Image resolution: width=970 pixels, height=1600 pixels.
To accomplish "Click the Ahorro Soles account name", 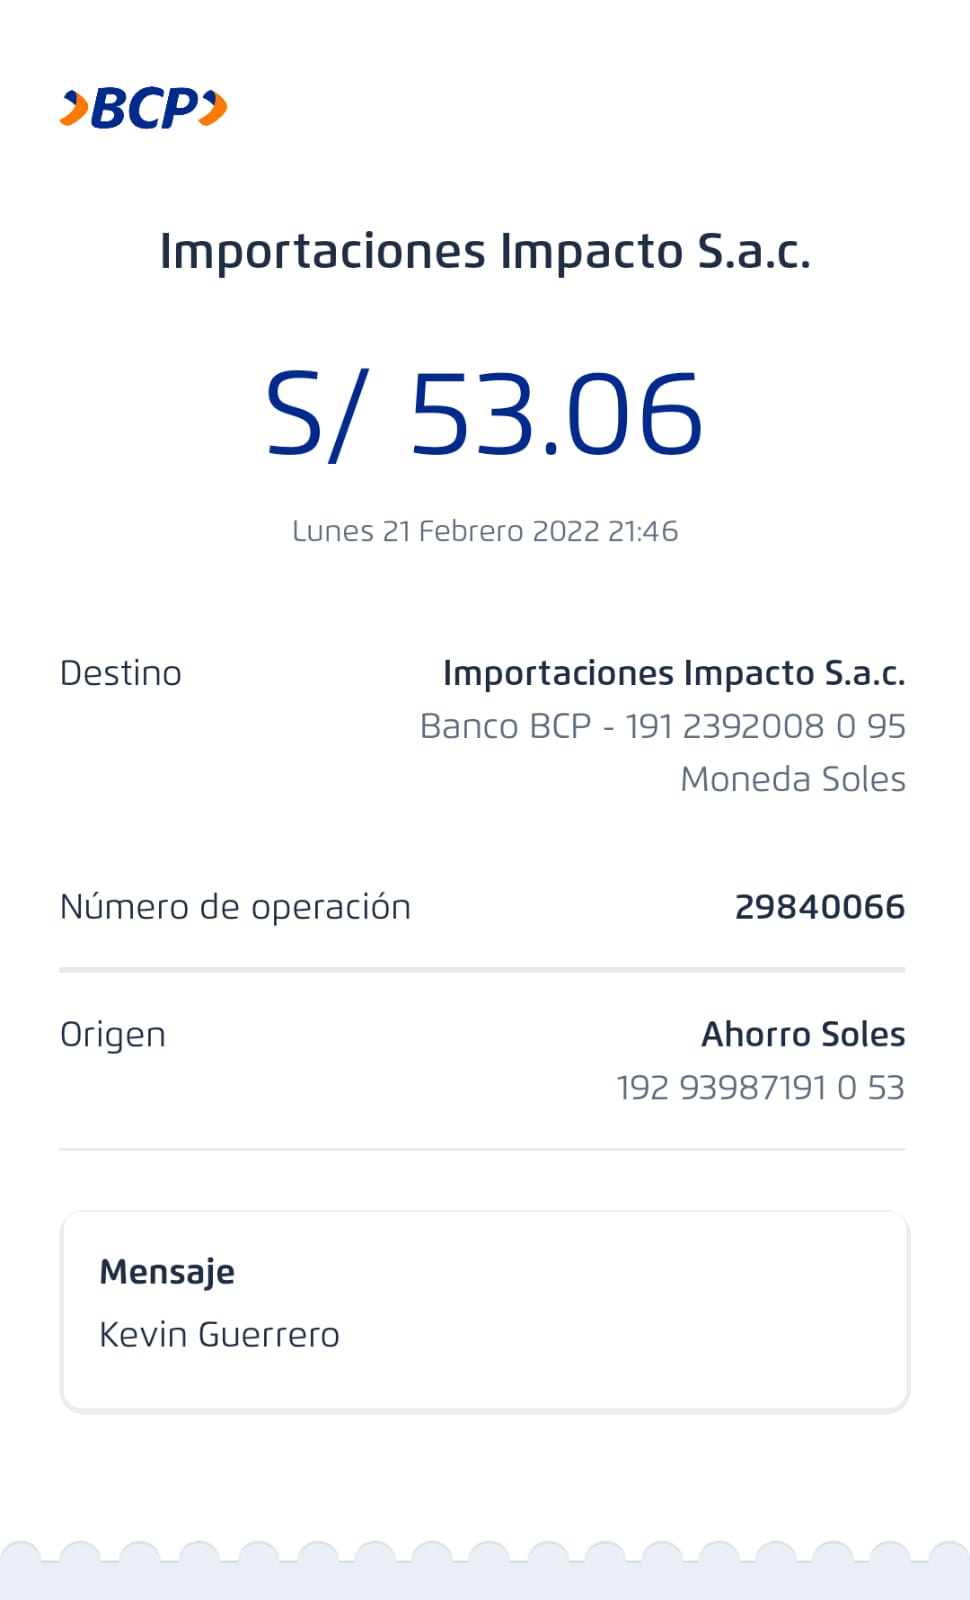I will point(803,1035).
